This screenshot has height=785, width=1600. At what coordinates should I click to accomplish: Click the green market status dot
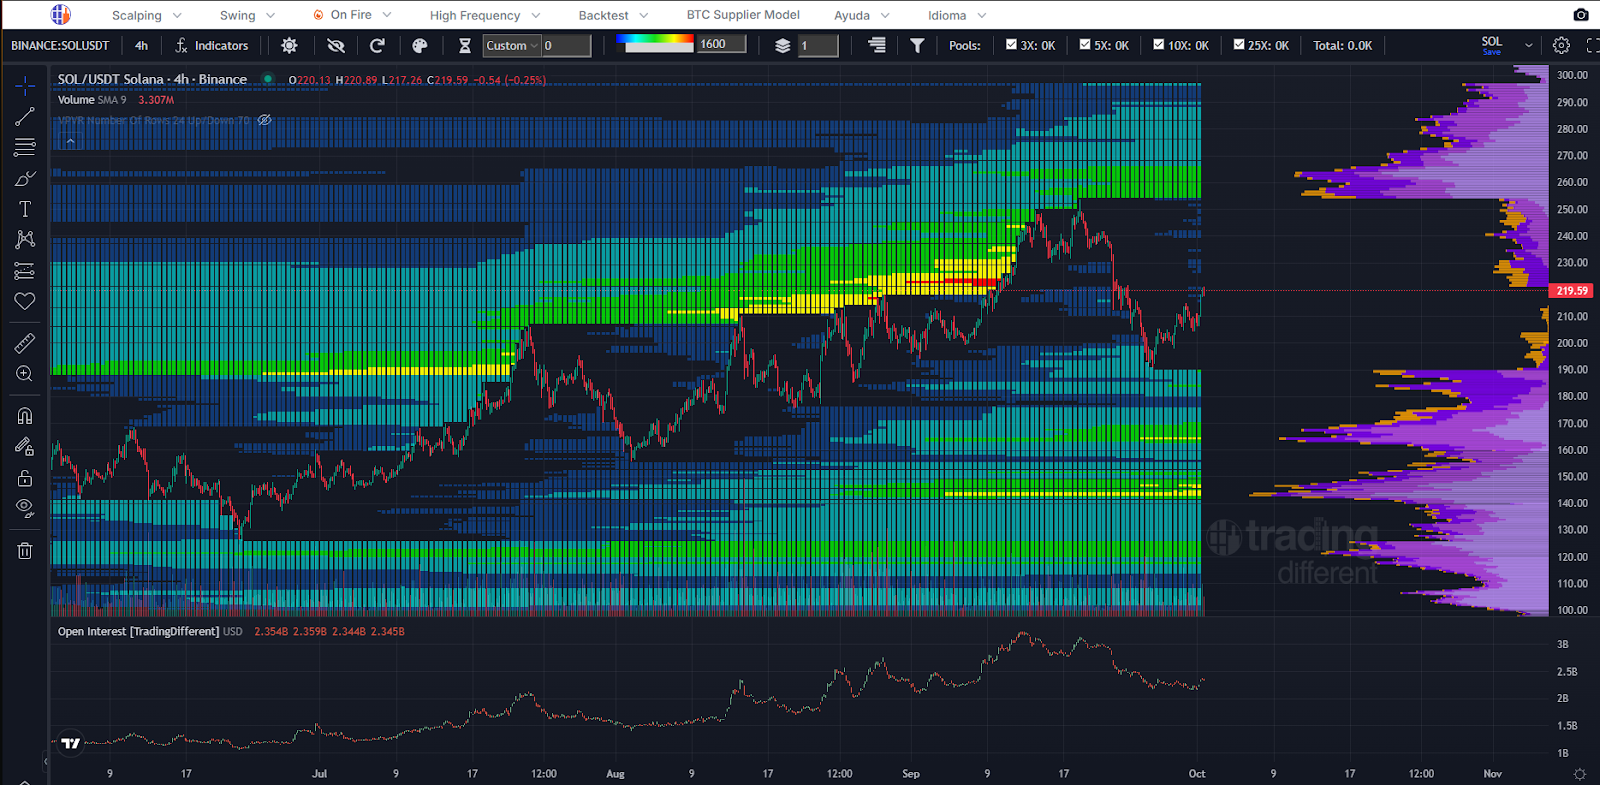[268, 79]
